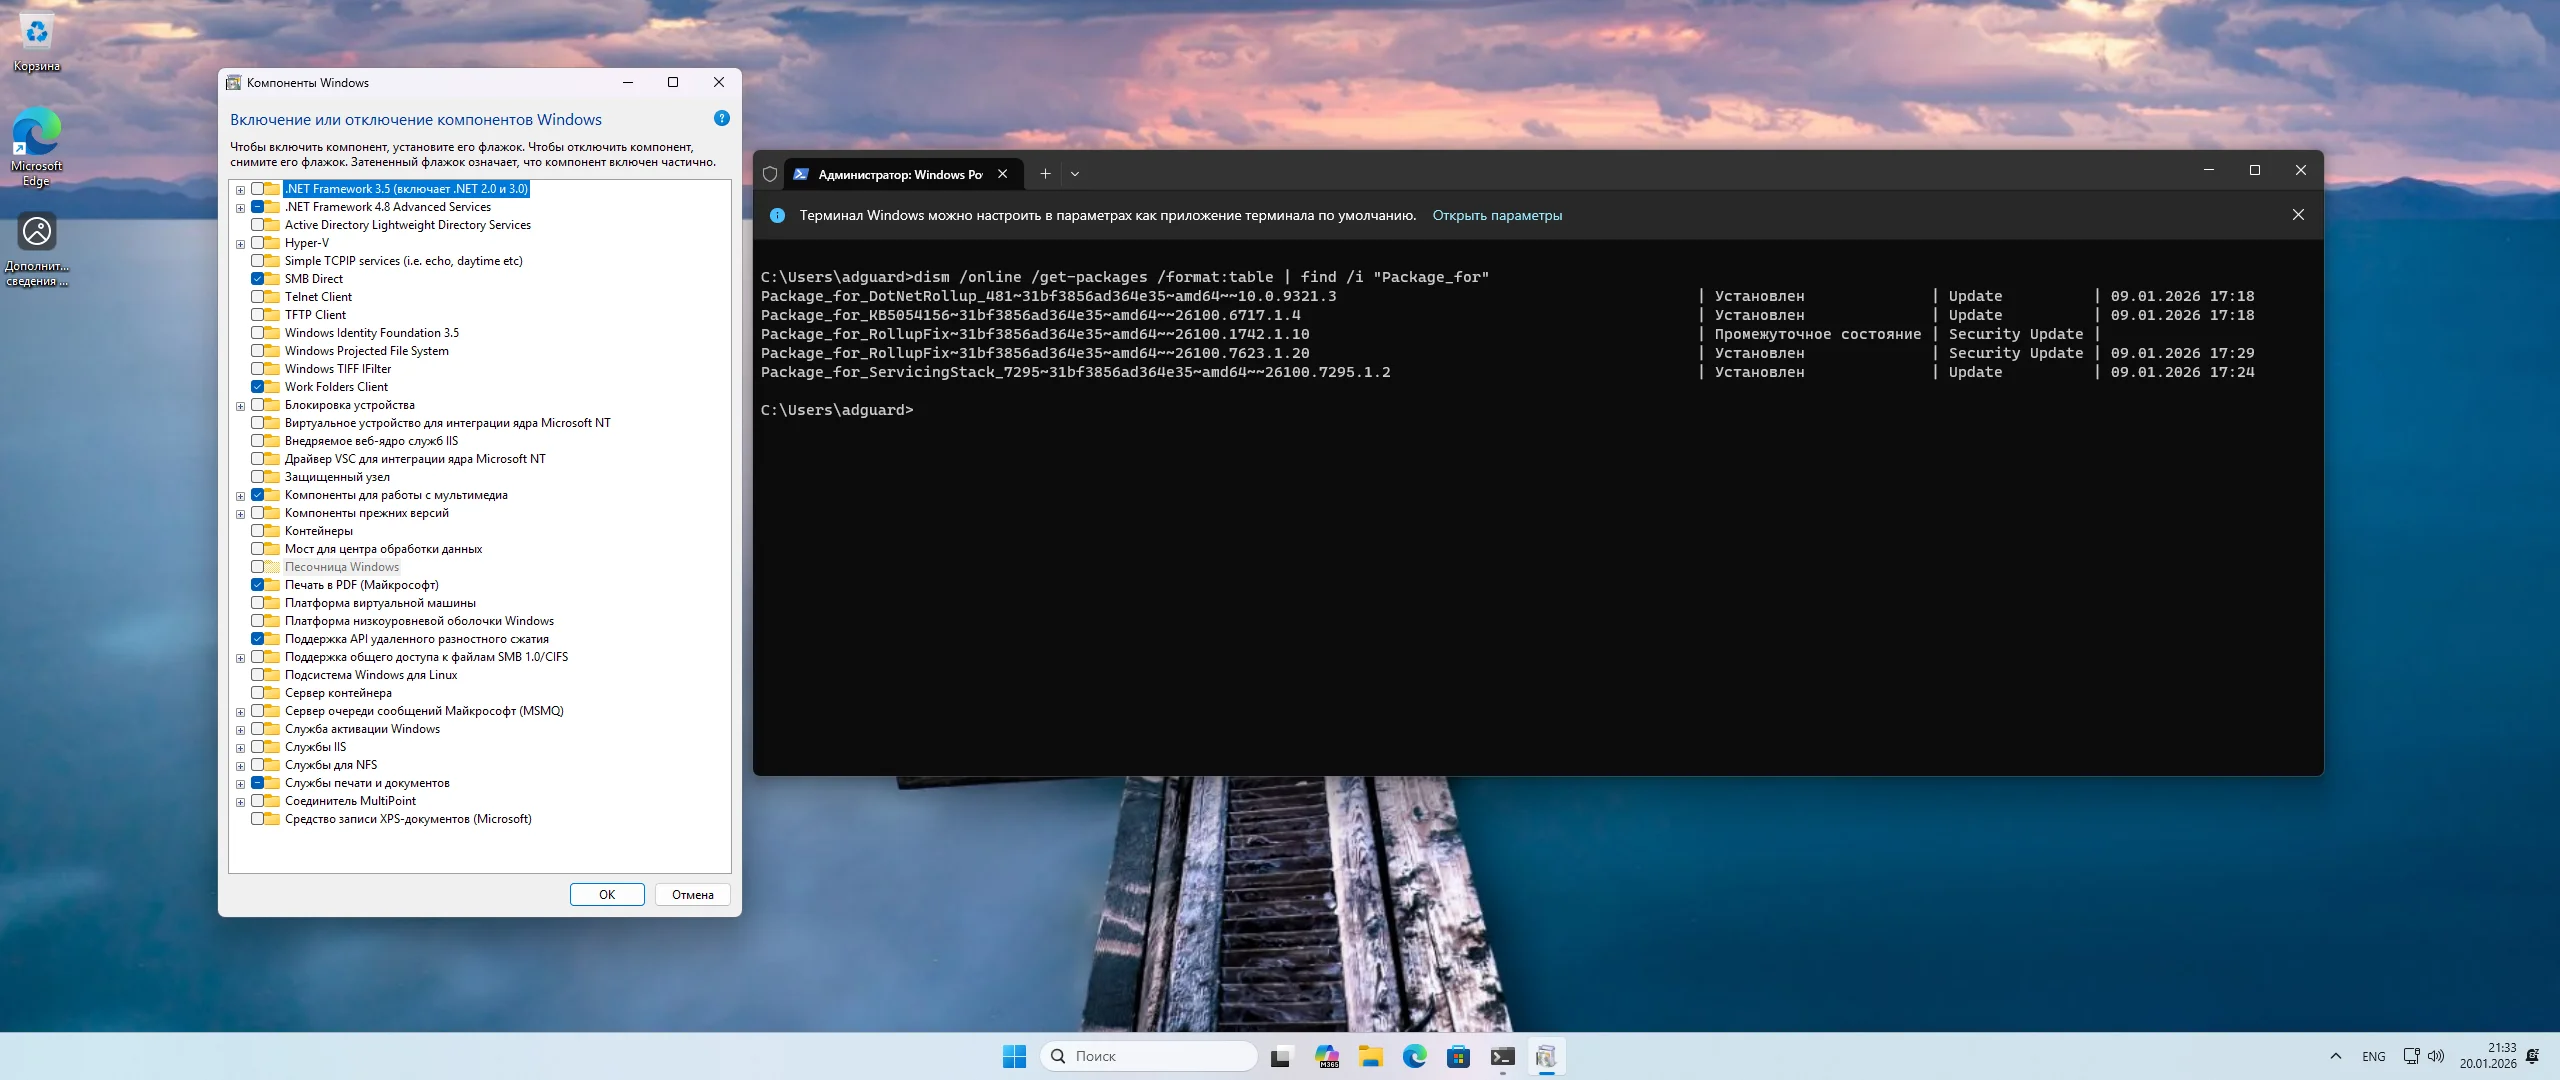Dismiss the terminal default app info banner

click(2298, 215)
